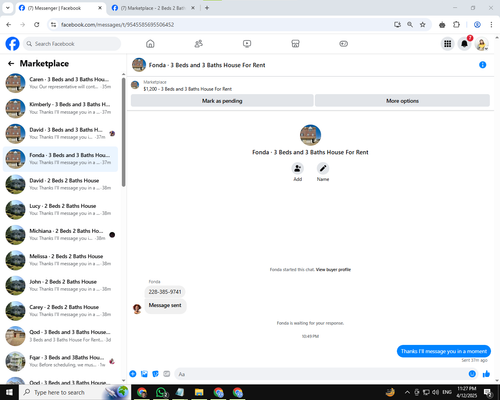This screenshot has width=500, height=400.
Task: Add people to the Fonda chat
Action: click(297, 168)
